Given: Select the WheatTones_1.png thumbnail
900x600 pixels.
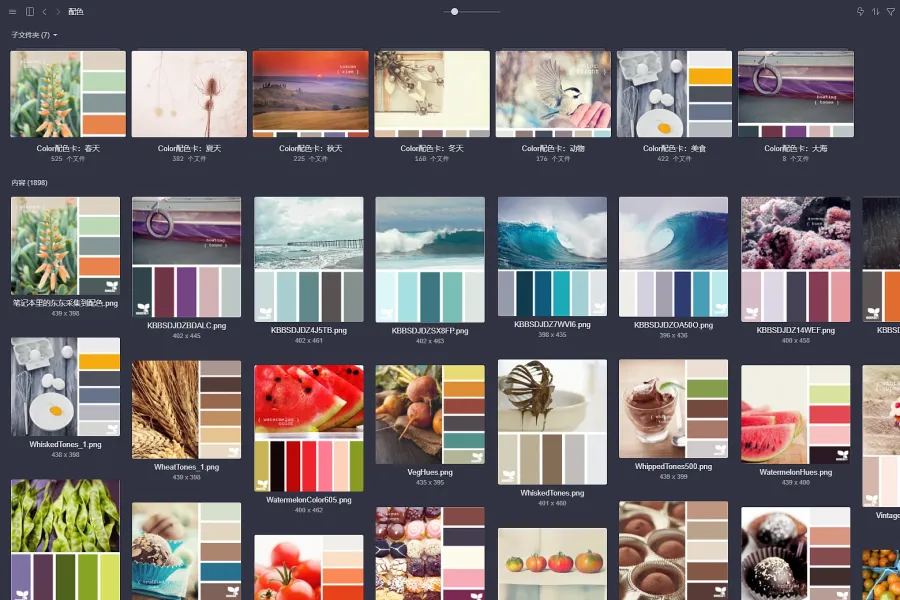Looking at the screenshot, I should (x=187, y=408).
